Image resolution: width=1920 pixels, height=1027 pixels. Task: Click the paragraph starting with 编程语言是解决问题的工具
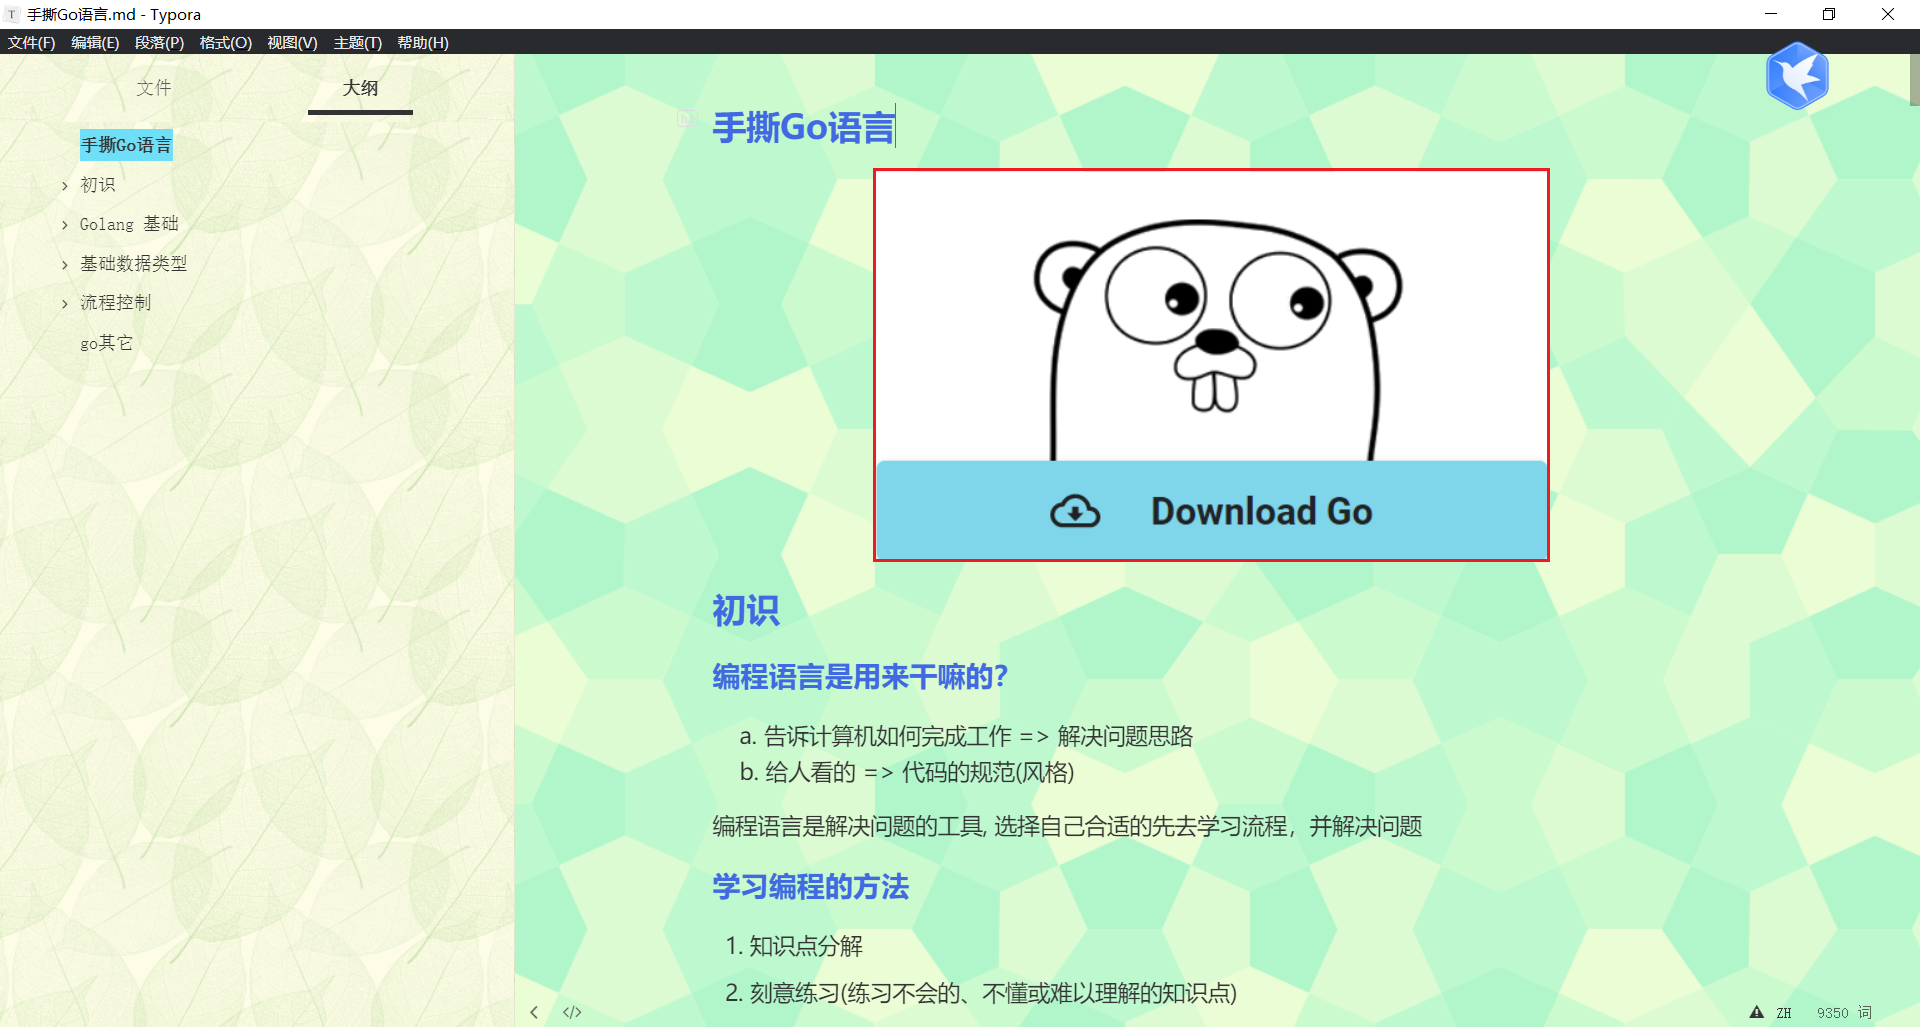click(1067, 826)
